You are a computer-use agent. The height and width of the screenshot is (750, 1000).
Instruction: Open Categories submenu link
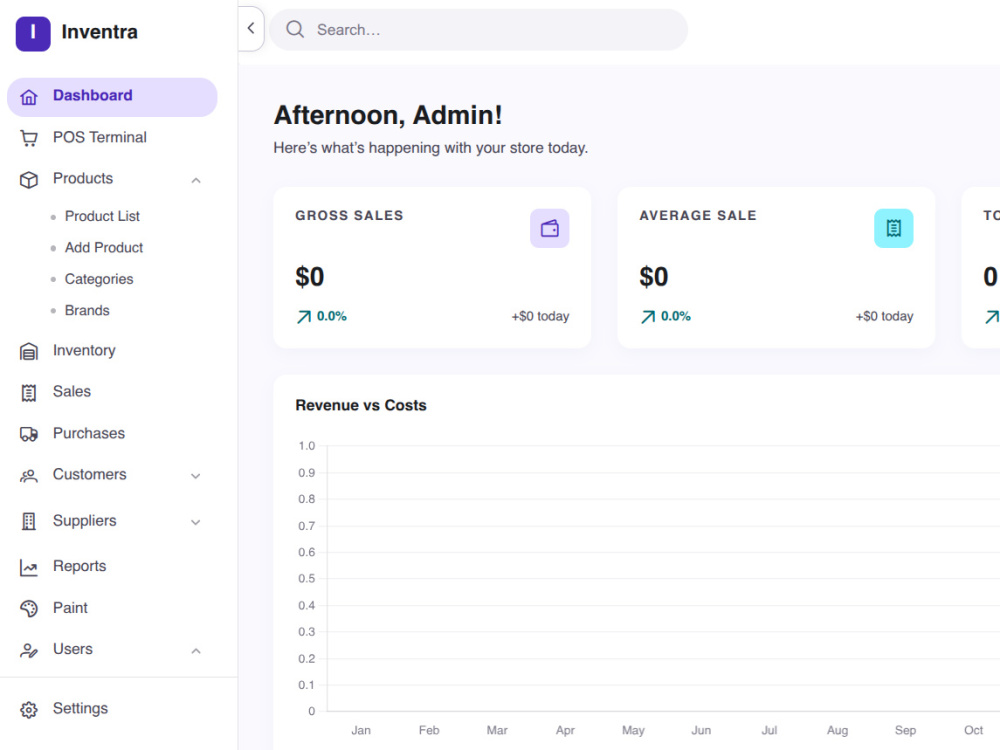(99, 279)
